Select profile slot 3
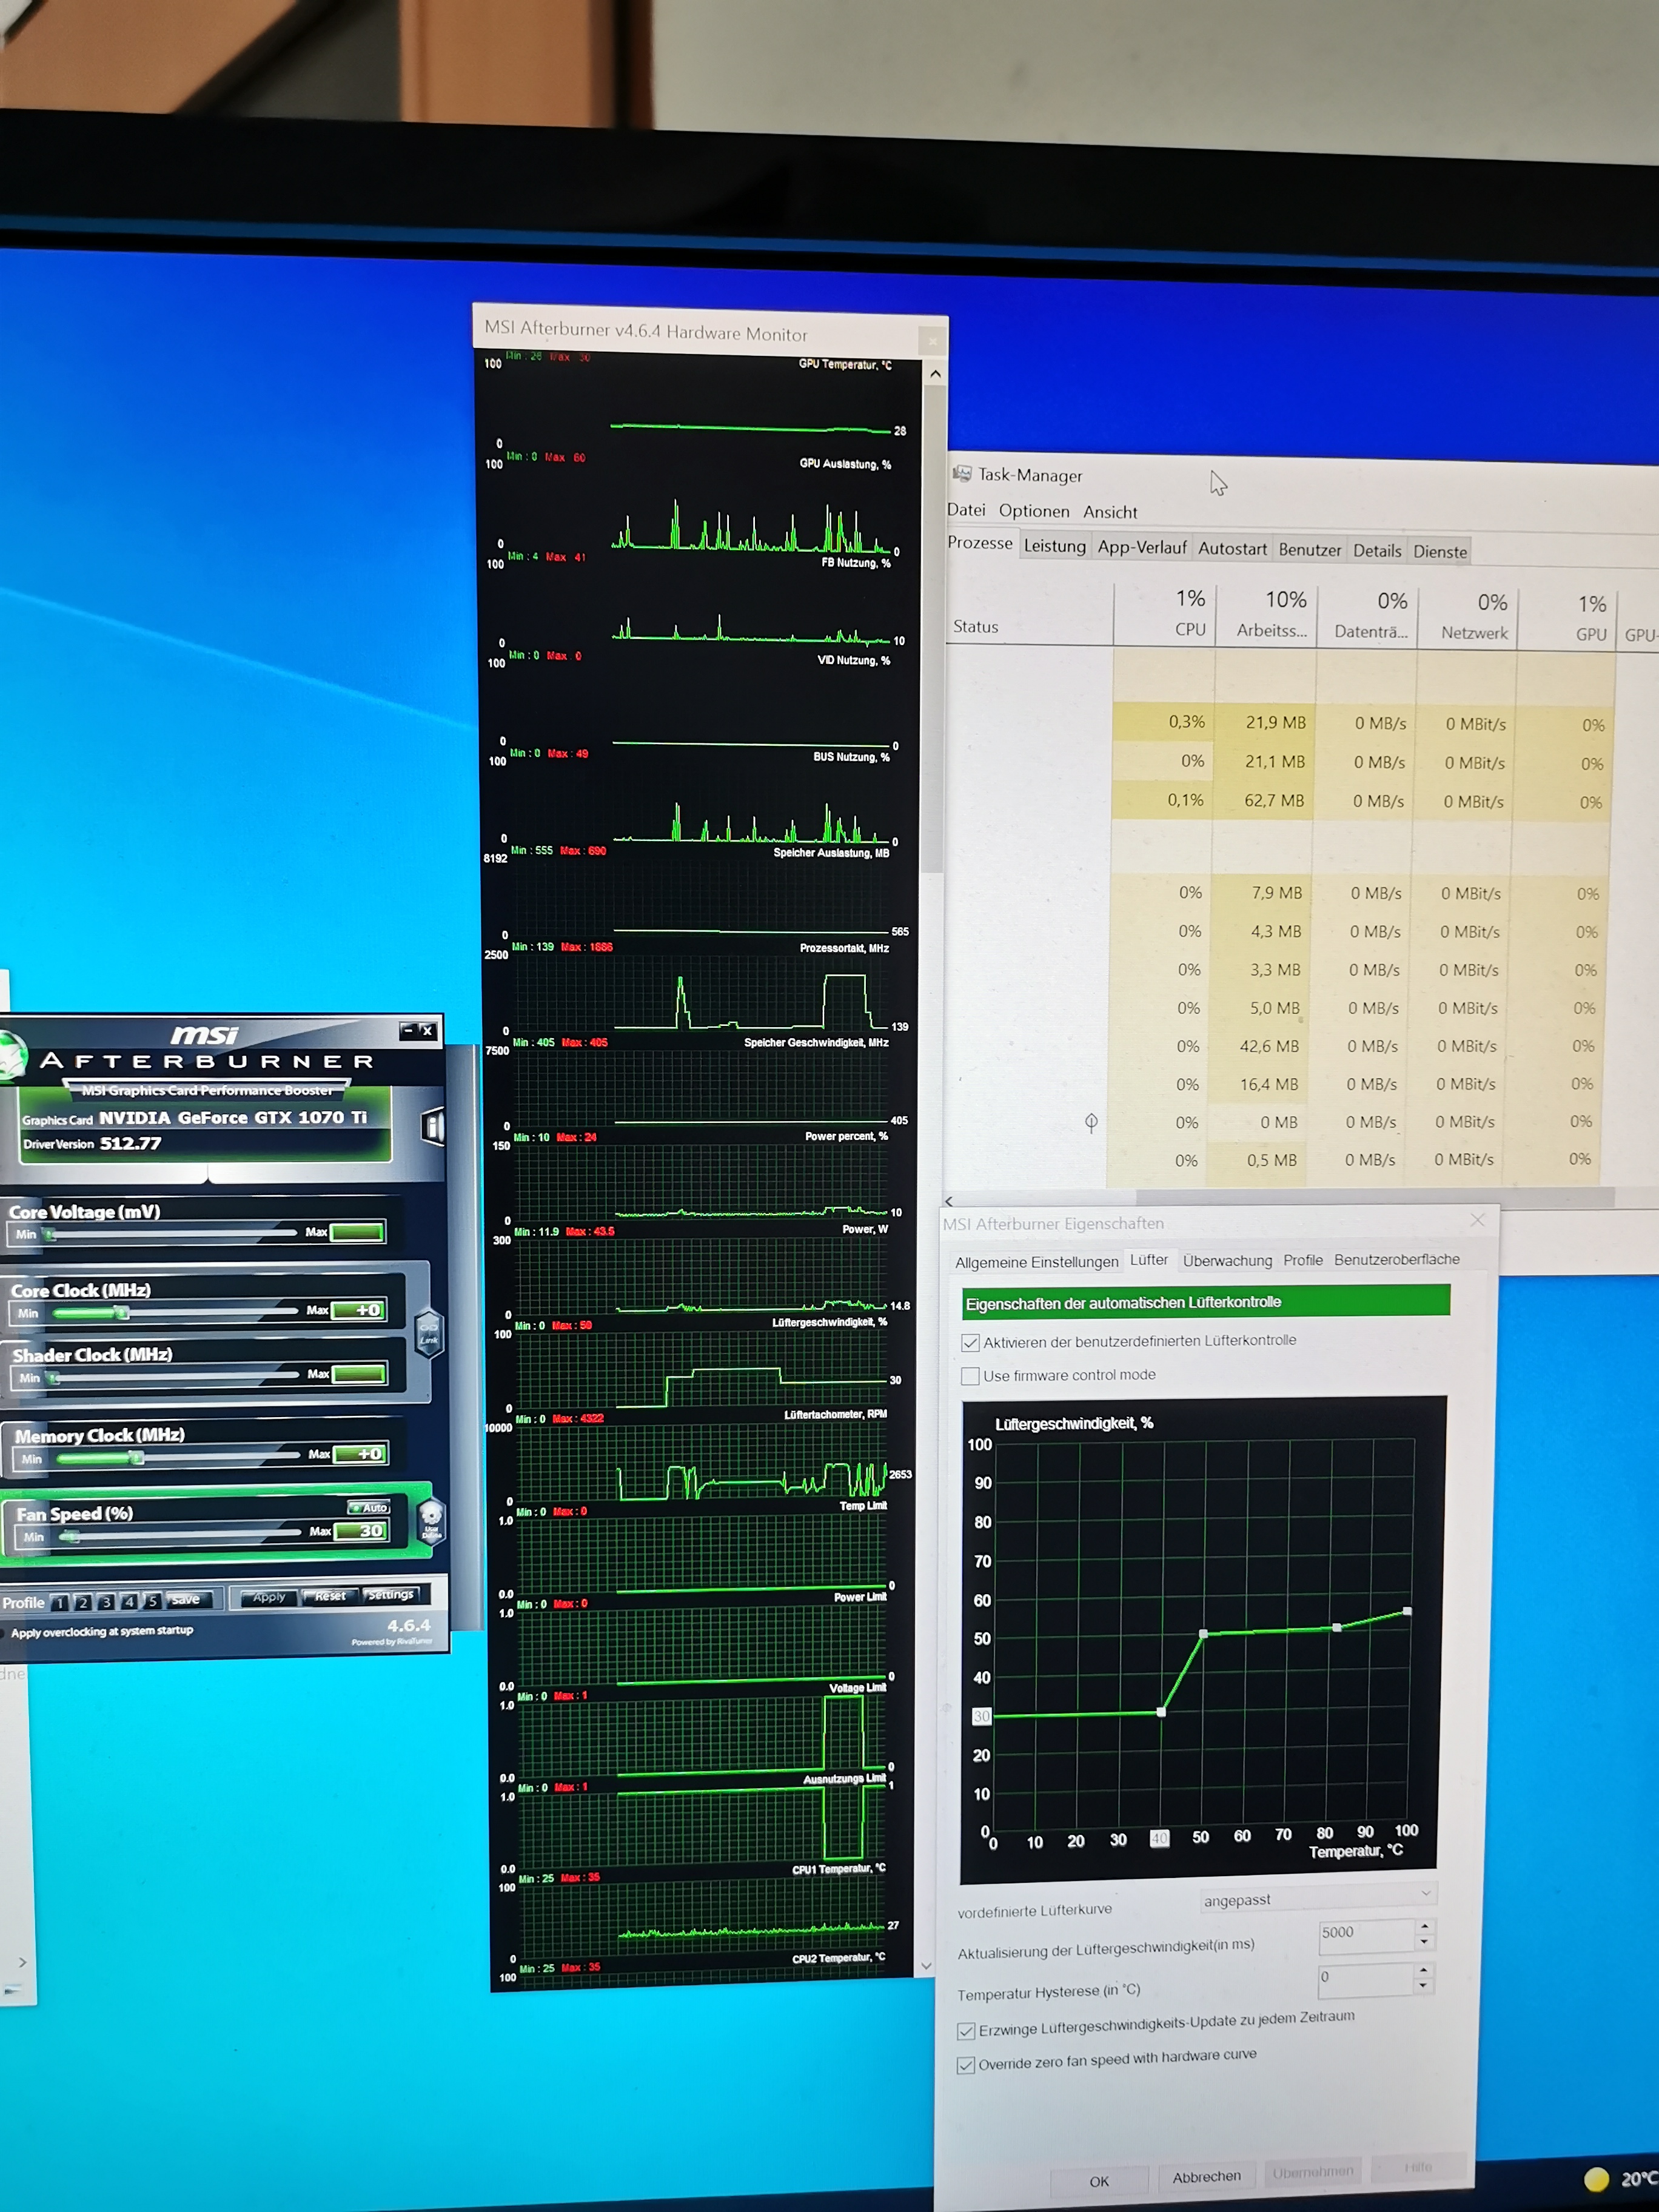This screenshot has height=2212, width=1659. [x=106, y=1602]
